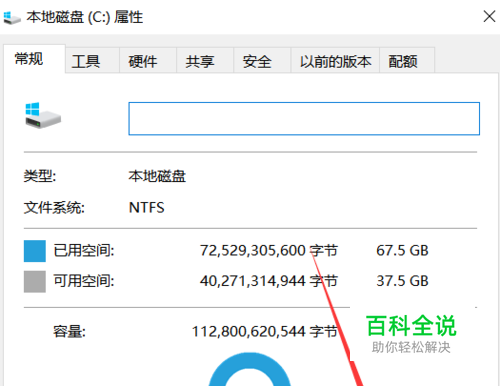
Task: Click the 40,271,314,944 字节 free value
Action: tap(269, 281)
